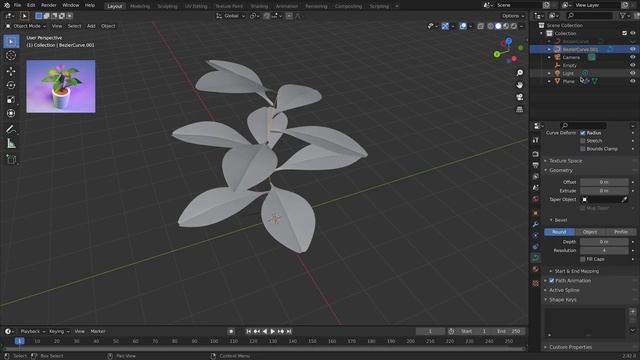Screen dimensions: 640x360
Task: Open the Add menu in viewport header
Action: 91,26
